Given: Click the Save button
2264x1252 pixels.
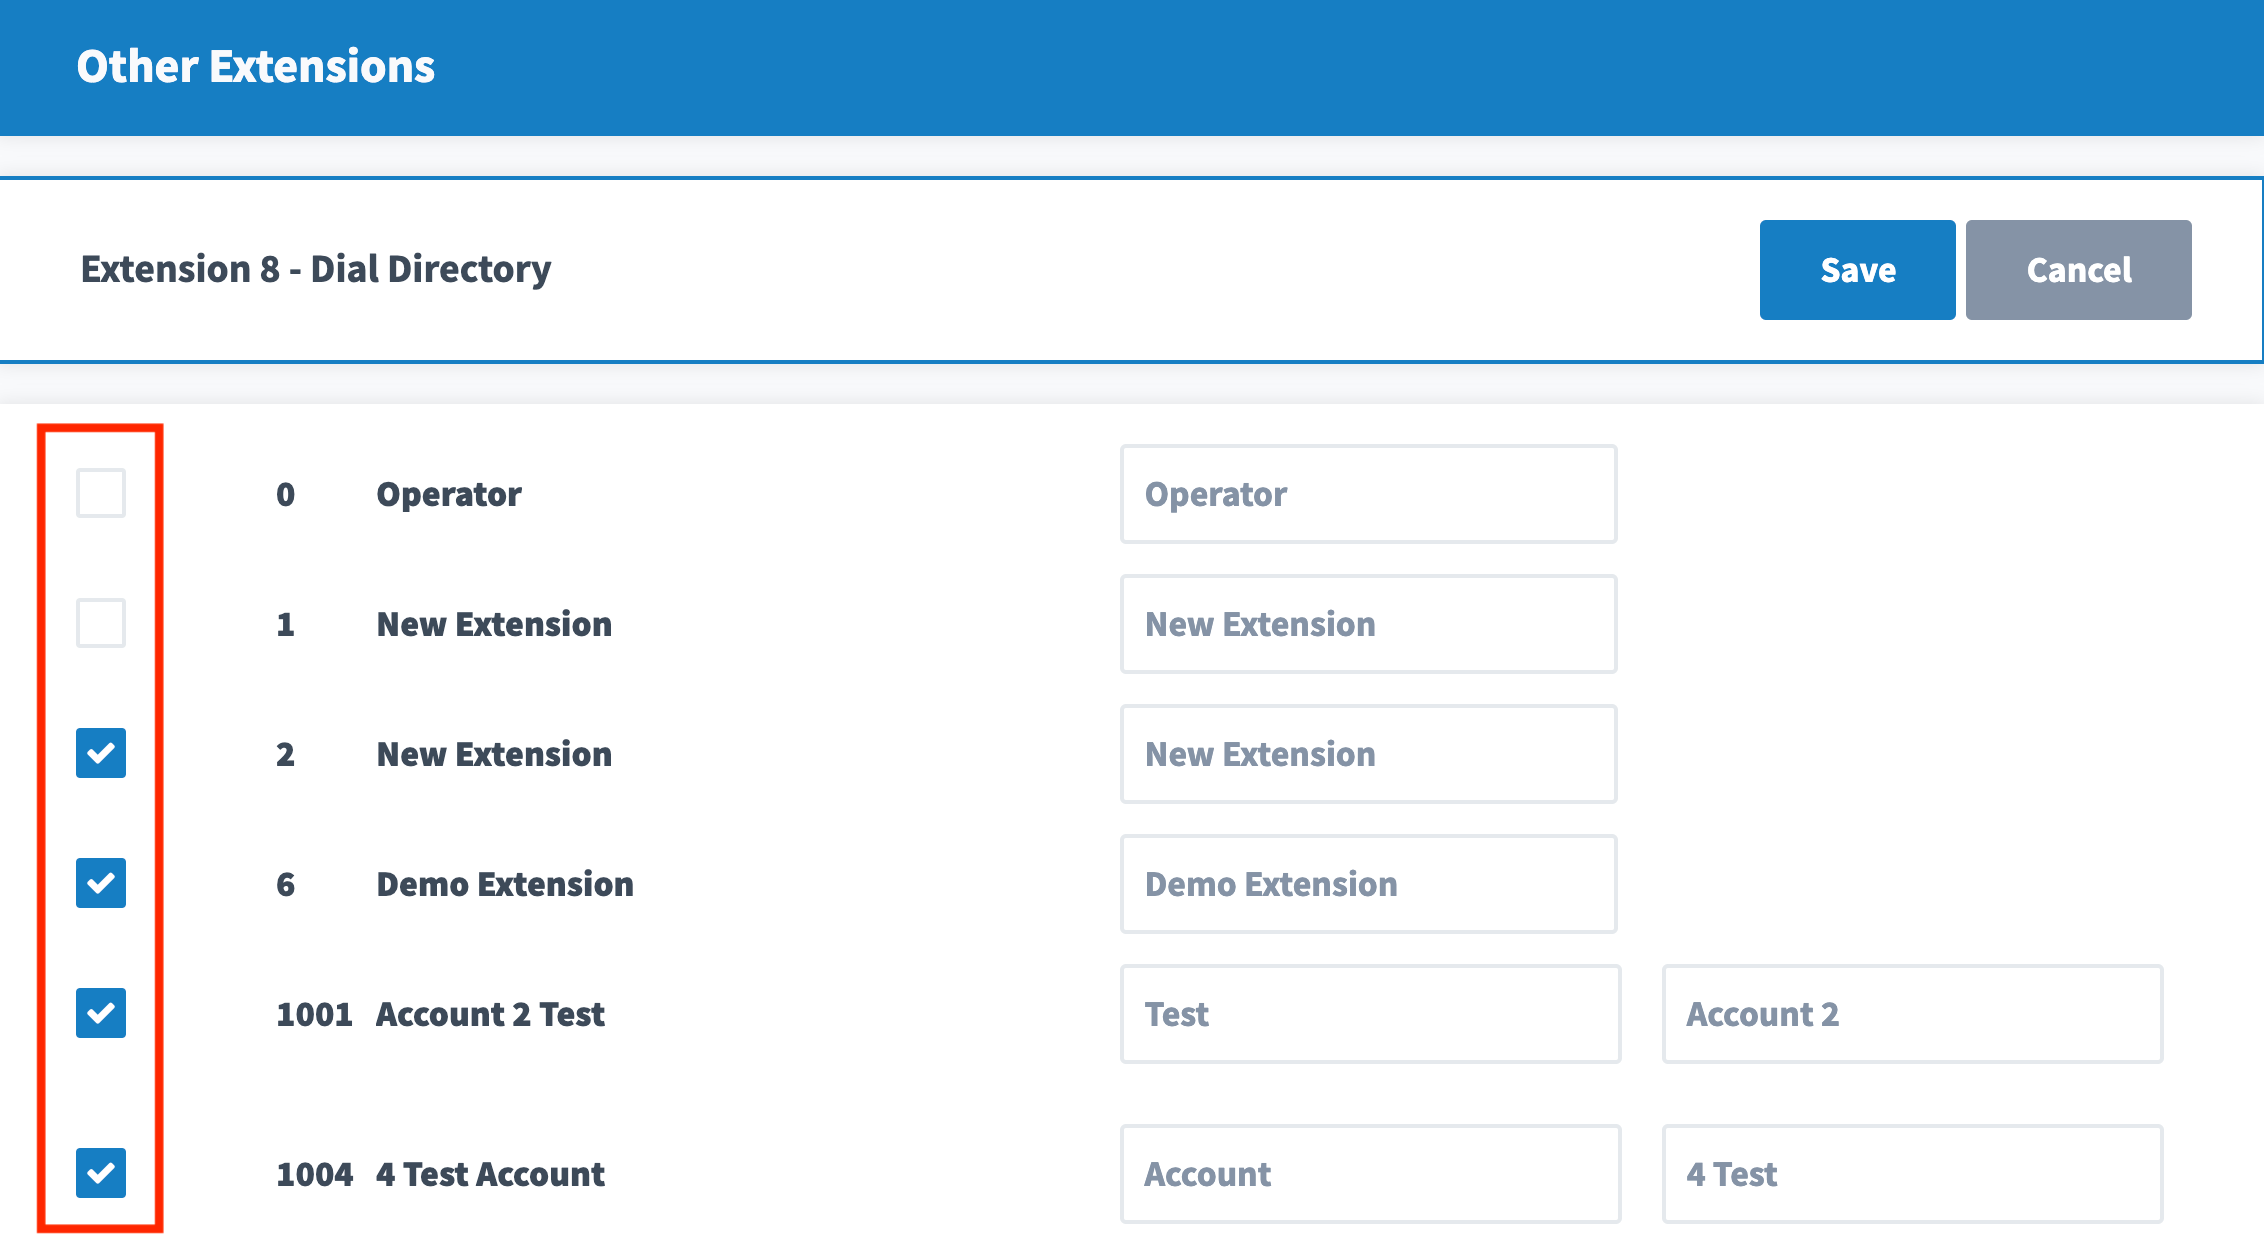Looking at the screenshot, I should click(1858, 270).
